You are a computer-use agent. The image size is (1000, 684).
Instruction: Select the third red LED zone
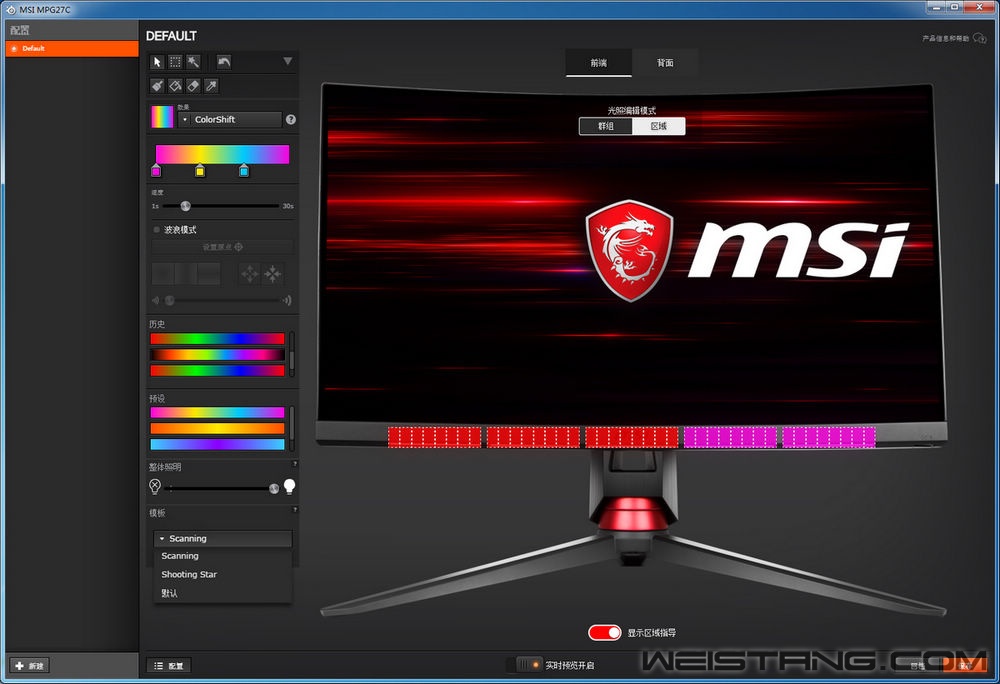pyautogui.click(x=632, y=437)
